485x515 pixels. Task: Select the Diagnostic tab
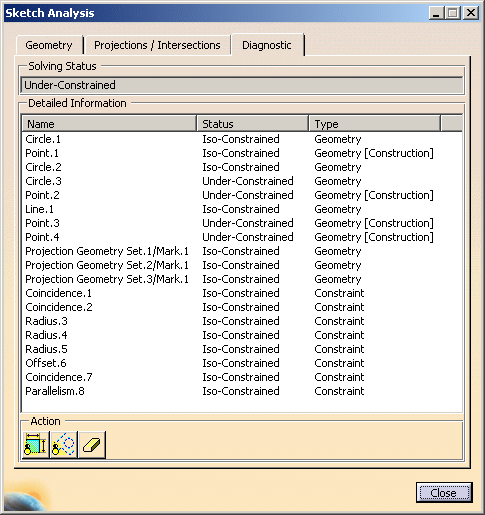267,45
